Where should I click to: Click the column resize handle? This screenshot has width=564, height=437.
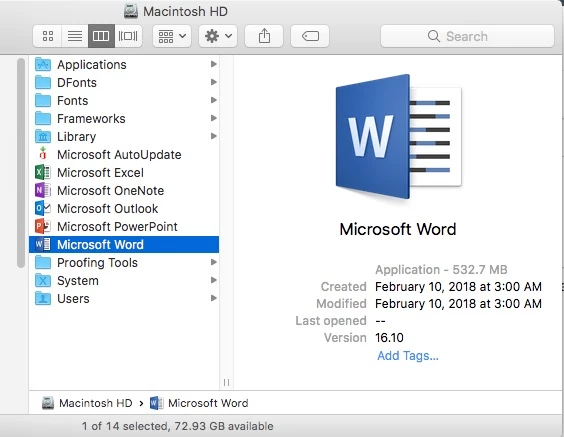(x=226, y=382)
